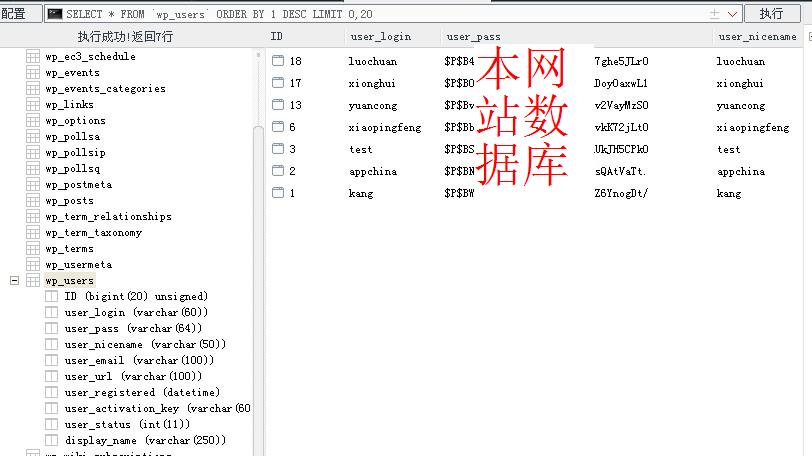Click the user_pass column header
Screen dimensions: 812x456
[x=473, y=37]
